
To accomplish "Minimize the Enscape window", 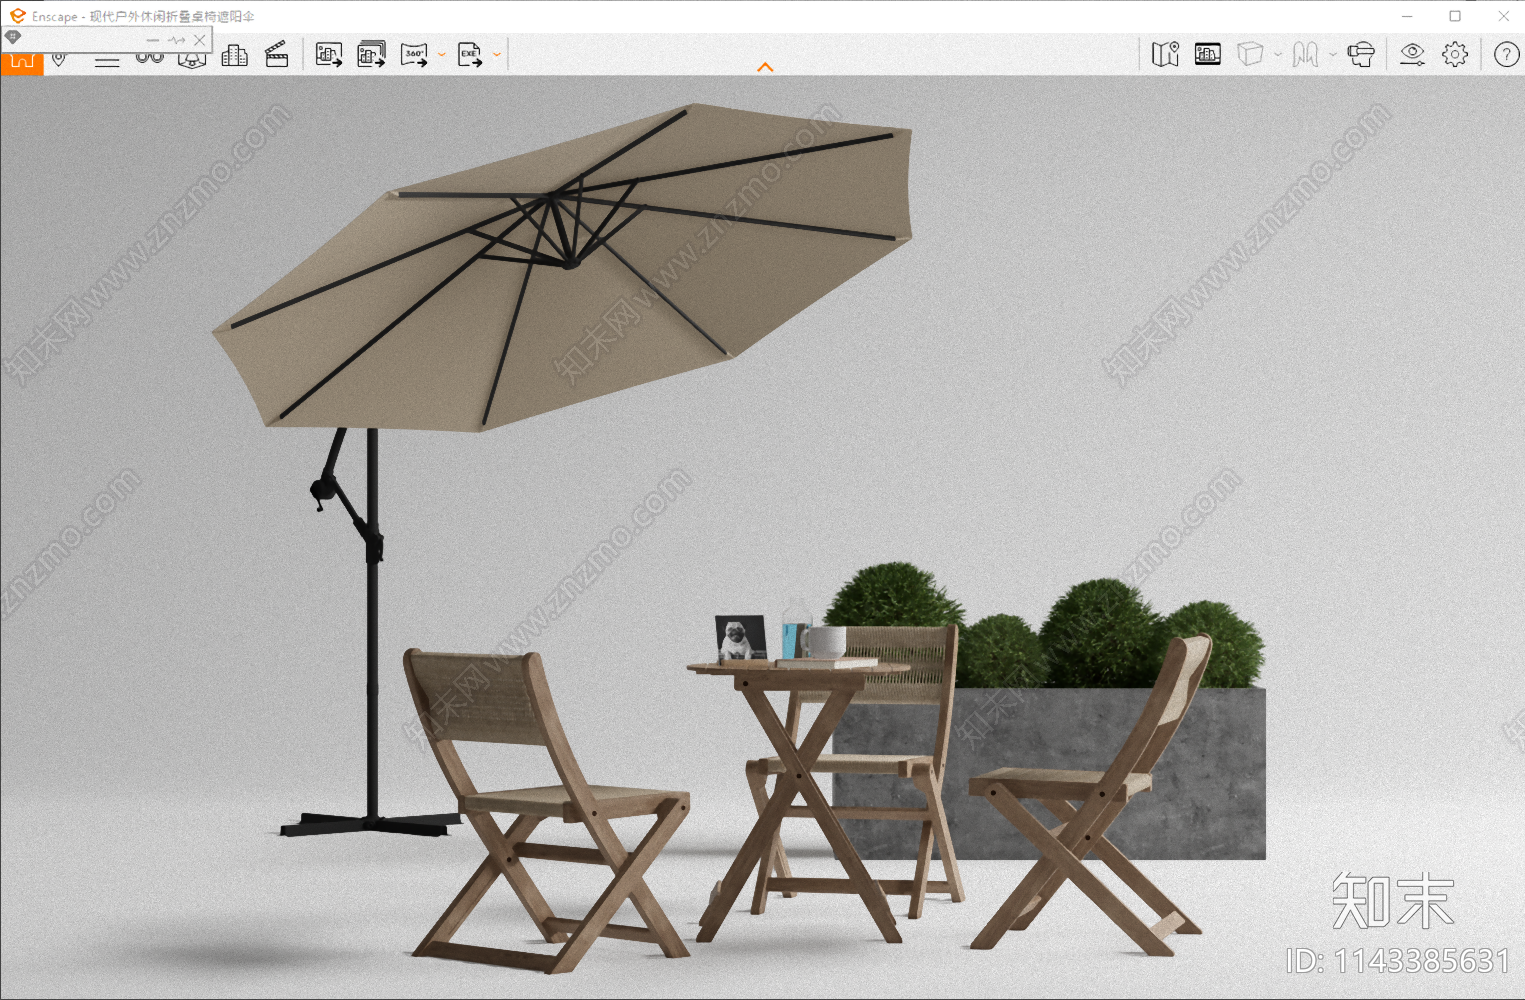I will tap(1407, 16).
